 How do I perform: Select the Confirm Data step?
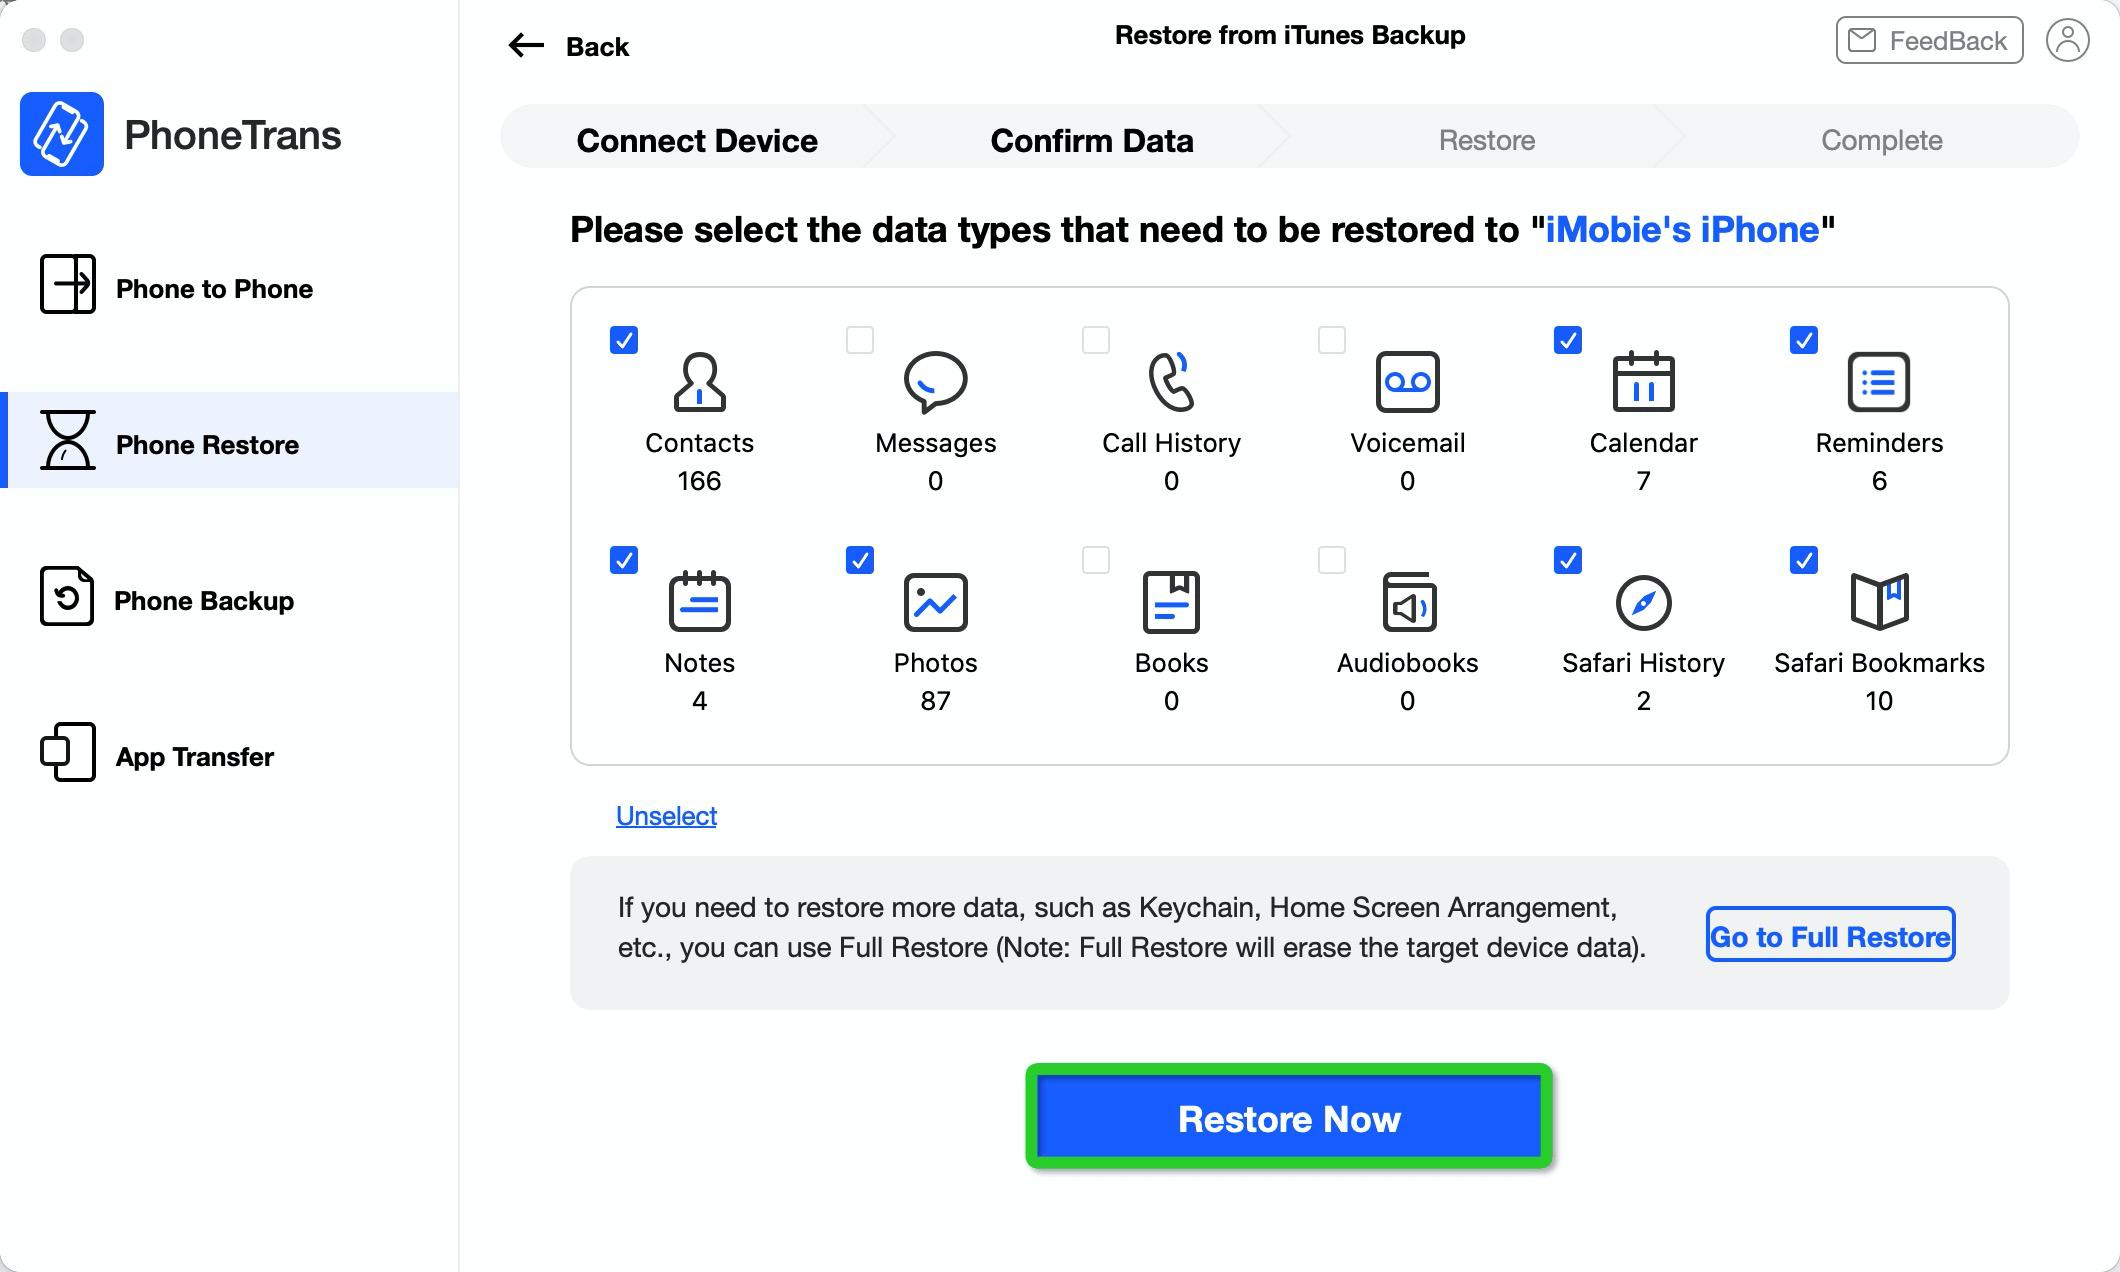1091,140
